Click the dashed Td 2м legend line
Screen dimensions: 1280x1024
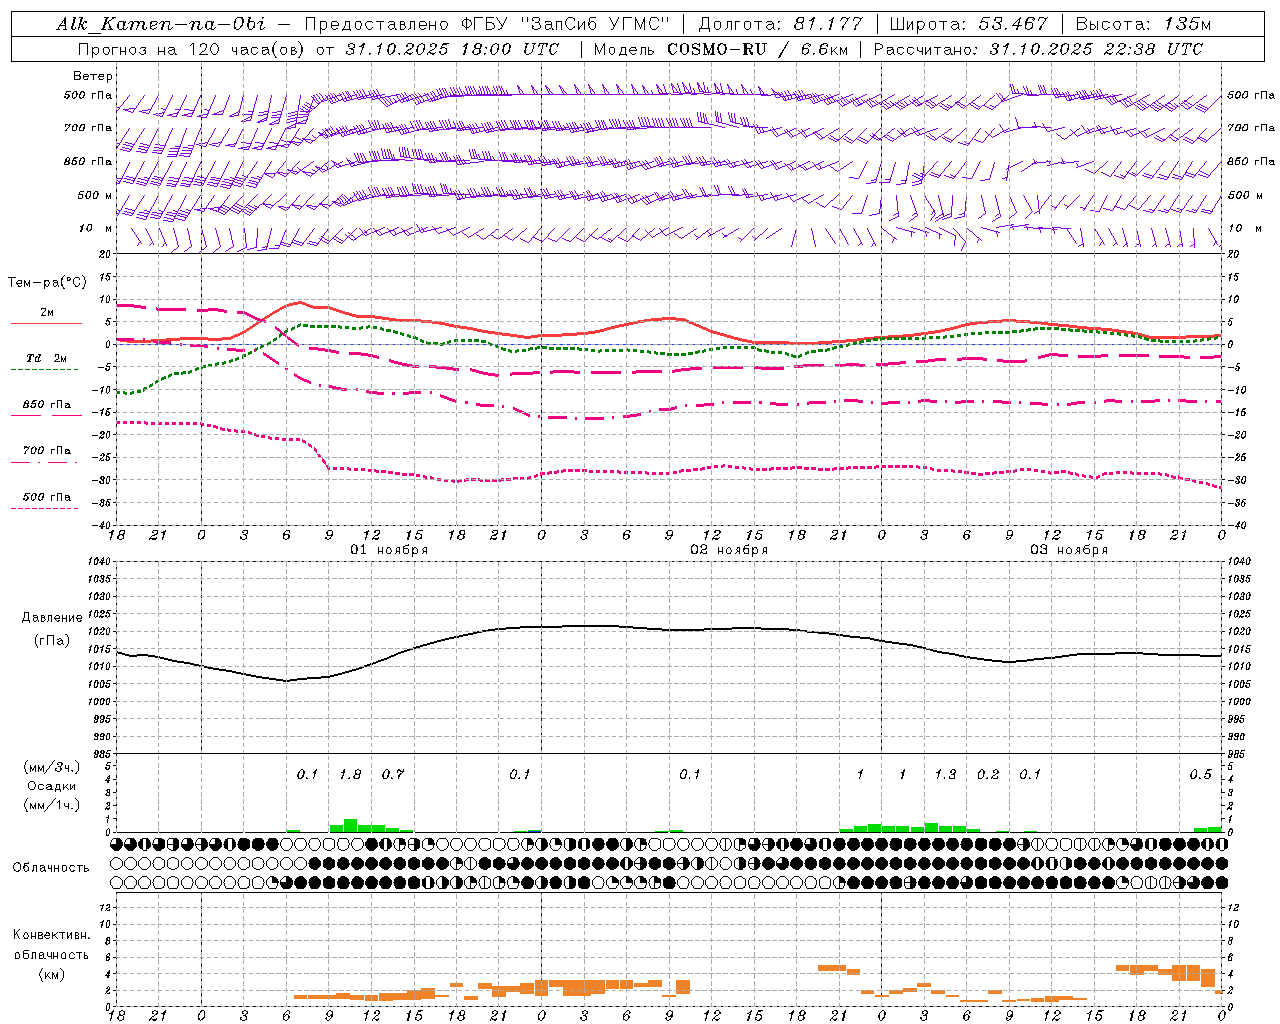coord(44,369)
